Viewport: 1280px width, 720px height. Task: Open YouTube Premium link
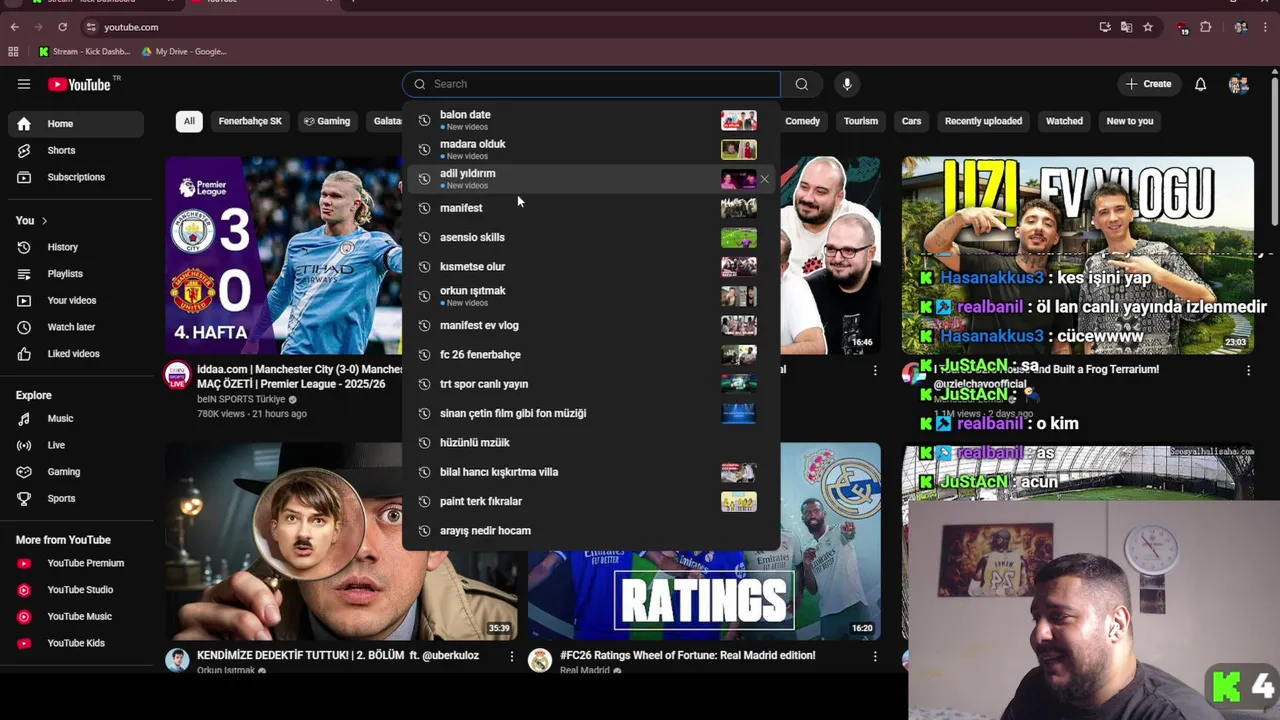pos(76,563)
